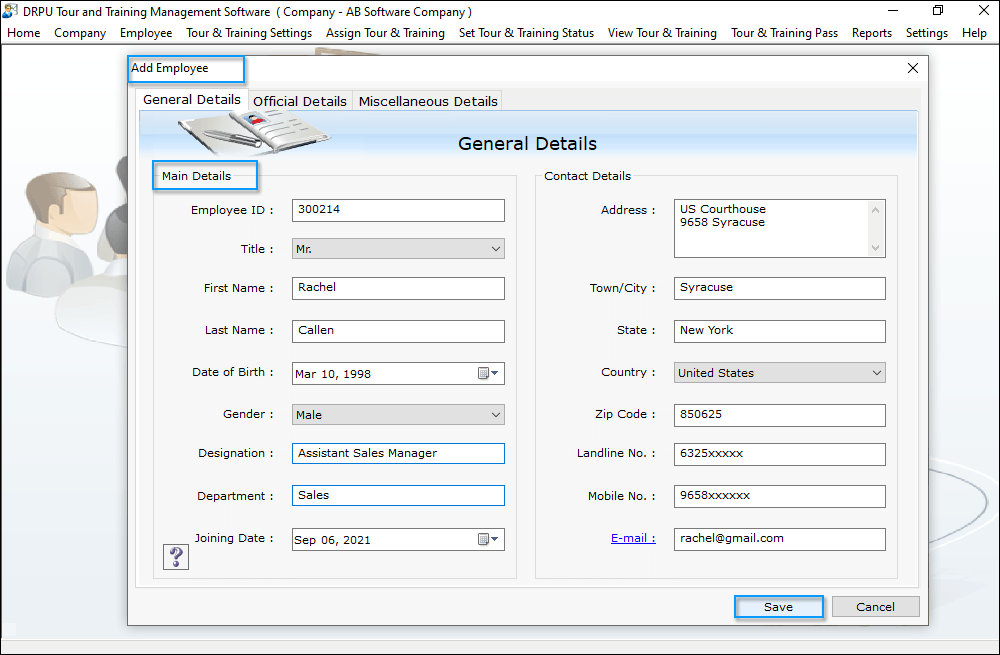Expand the Title dropdown

[x=496, y=249]
